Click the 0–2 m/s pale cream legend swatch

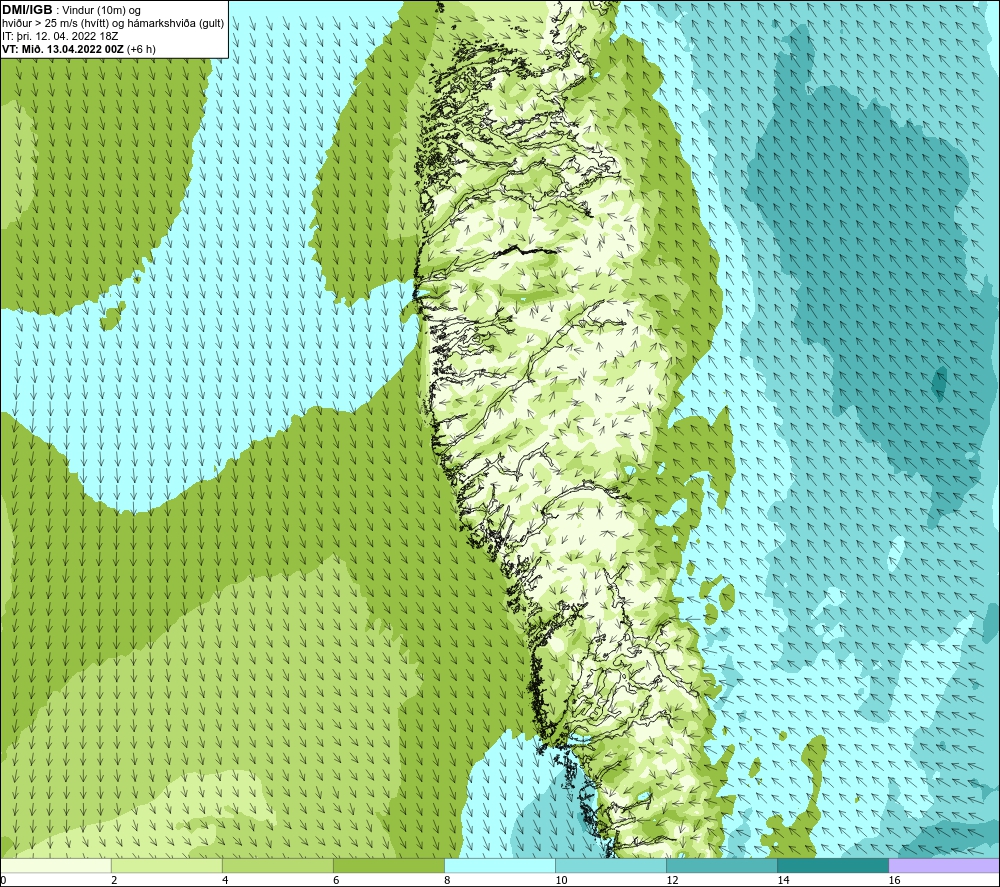click(56, 865)
